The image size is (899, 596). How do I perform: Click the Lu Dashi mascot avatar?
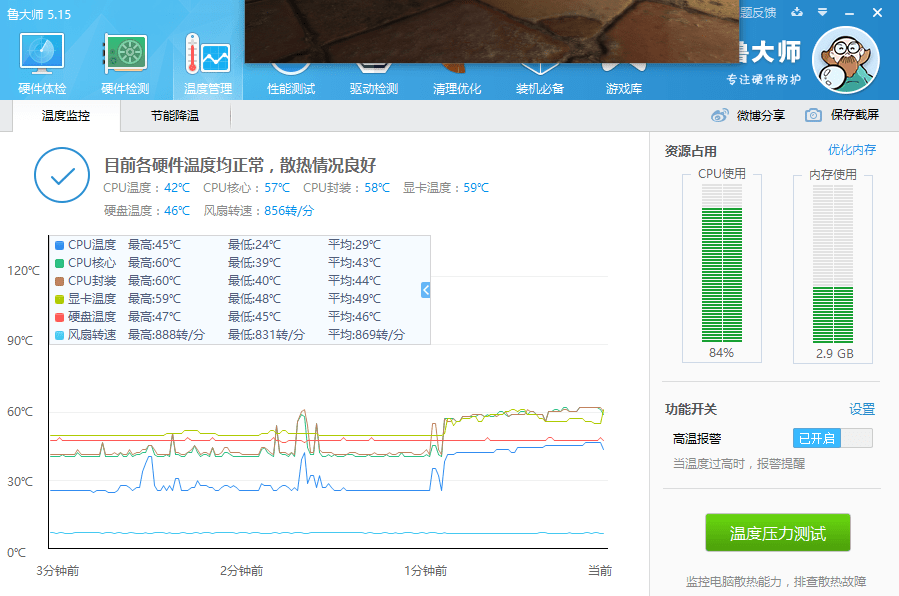coord(845,61)
